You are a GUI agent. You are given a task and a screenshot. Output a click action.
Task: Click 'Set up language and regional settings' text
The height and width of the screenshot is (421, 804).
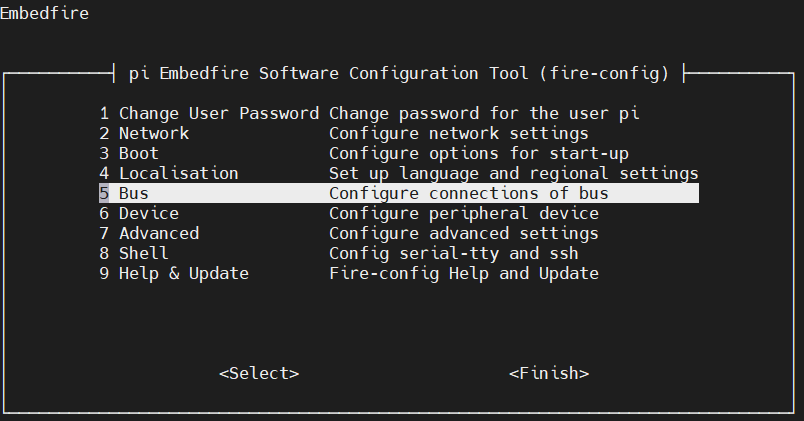pos(514,173)
